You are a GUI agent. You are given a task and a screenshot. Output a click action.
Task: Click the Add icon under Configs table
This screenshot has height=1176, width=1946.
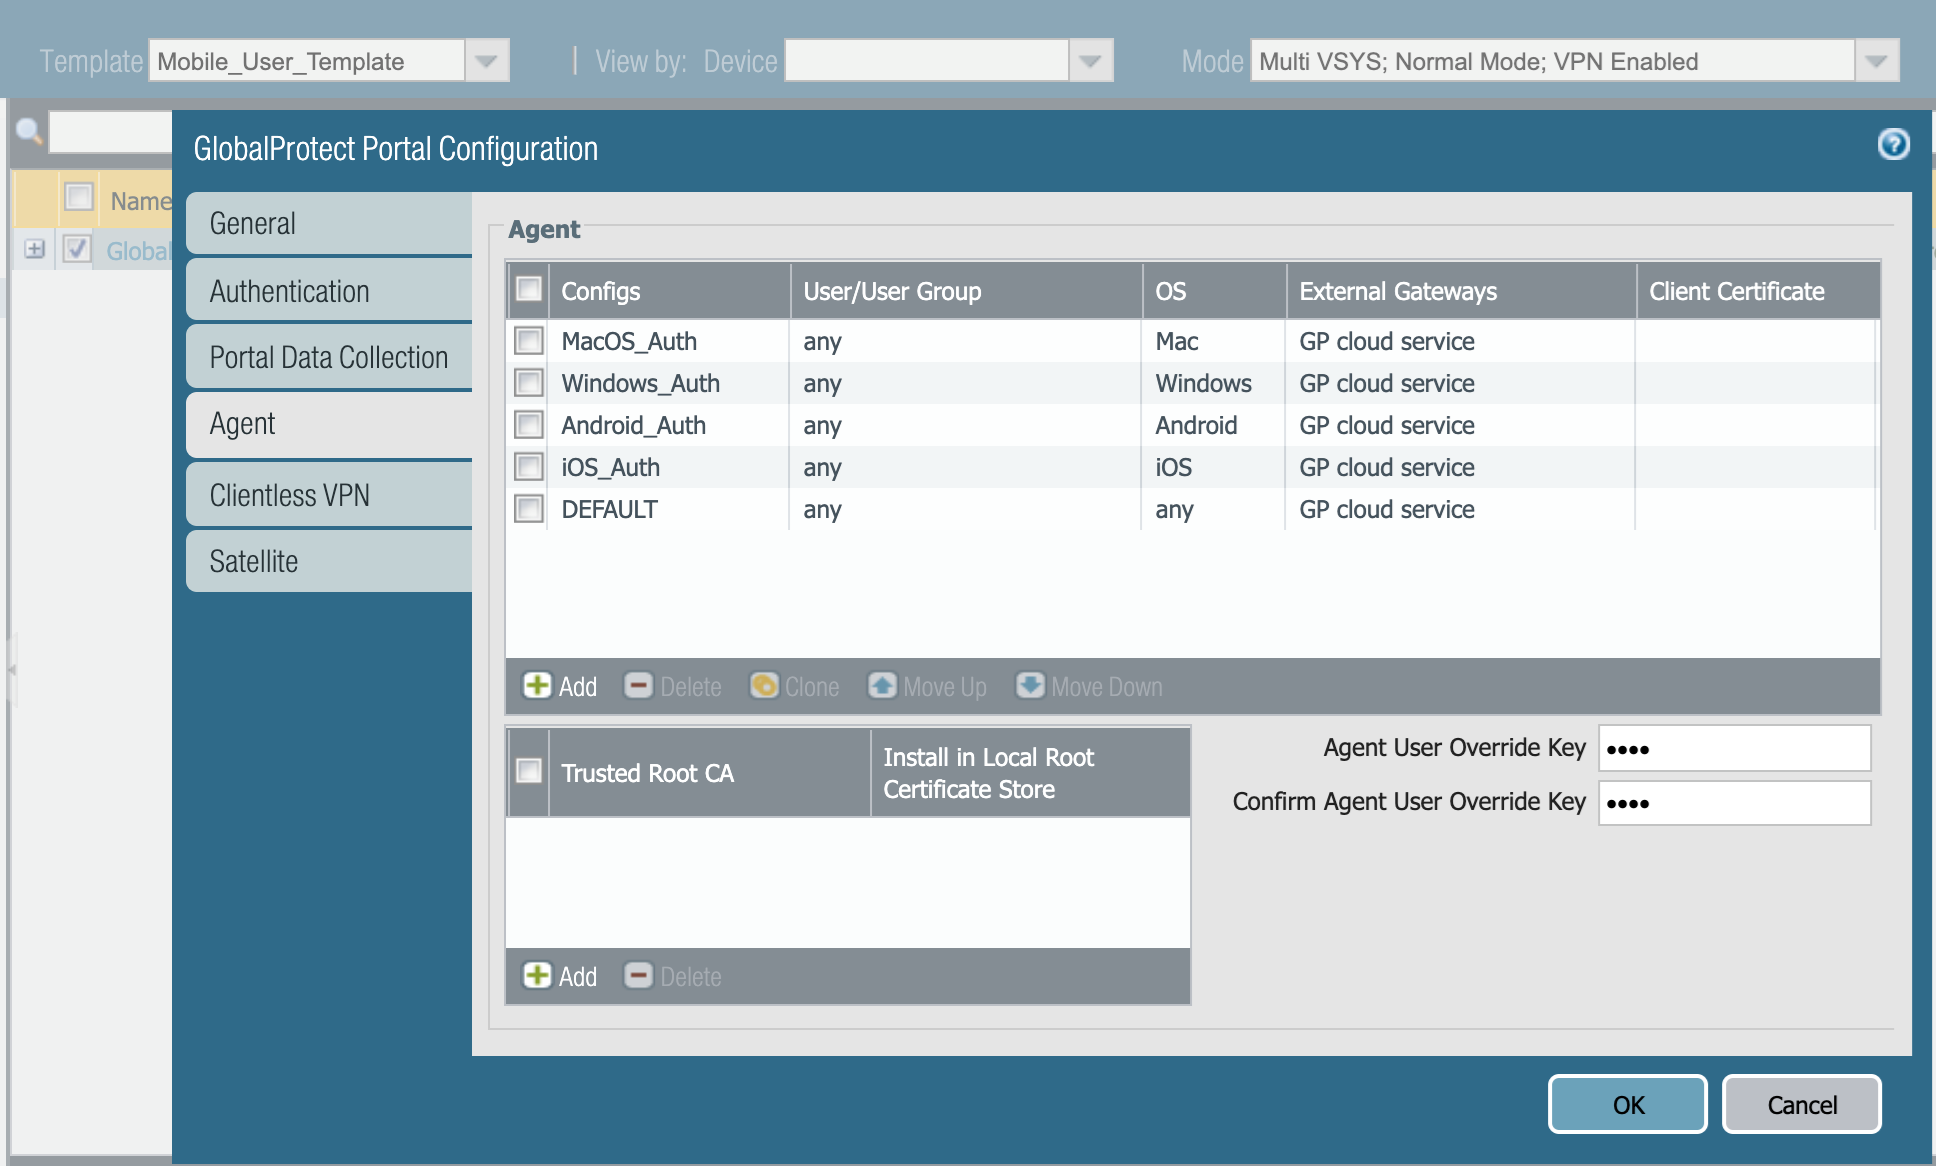tap(537, 686)
